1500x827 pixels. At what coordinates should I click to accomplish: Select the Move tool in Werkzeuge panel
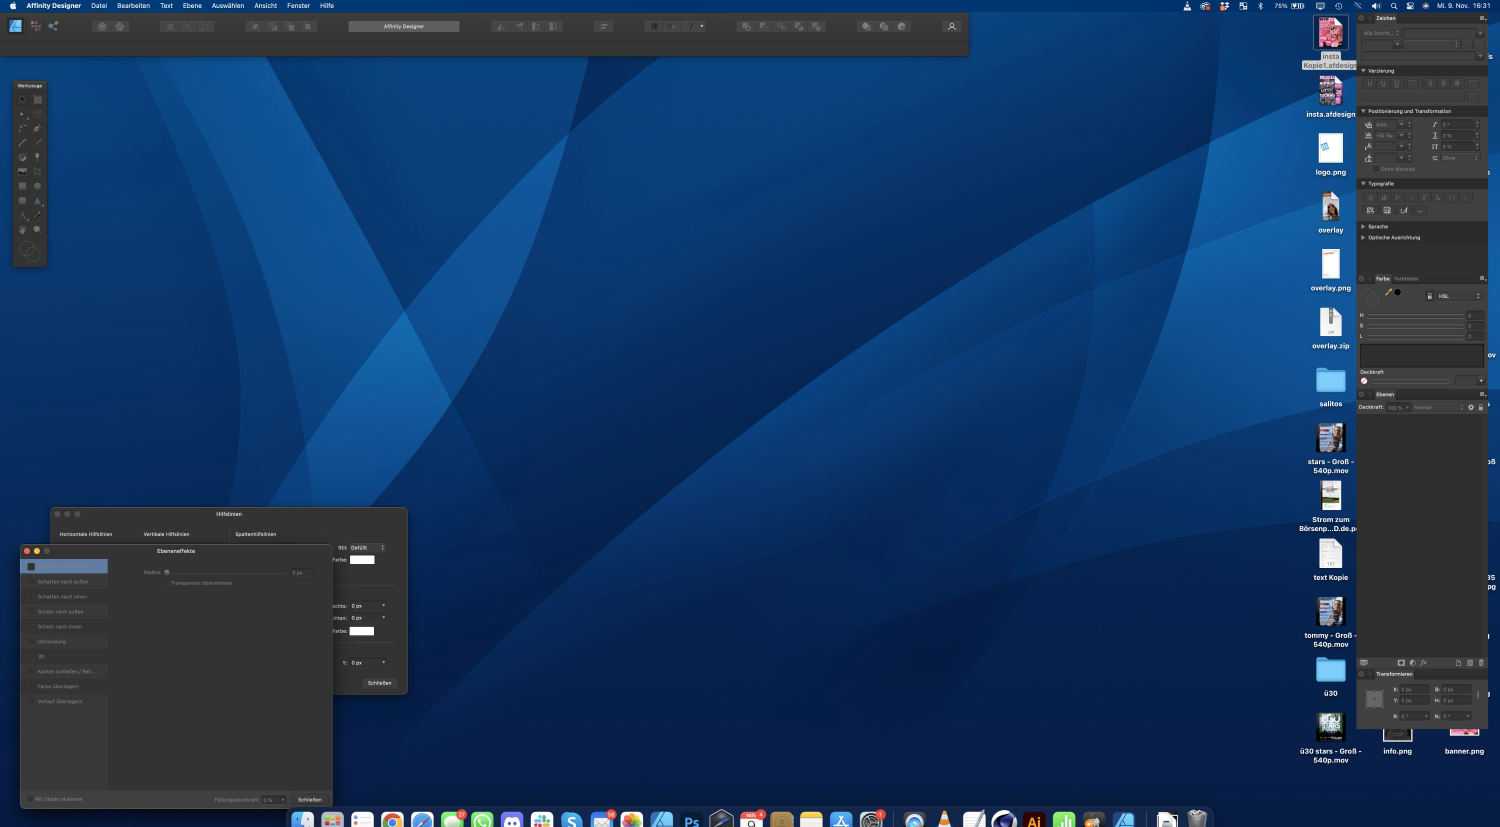[22, 100]
